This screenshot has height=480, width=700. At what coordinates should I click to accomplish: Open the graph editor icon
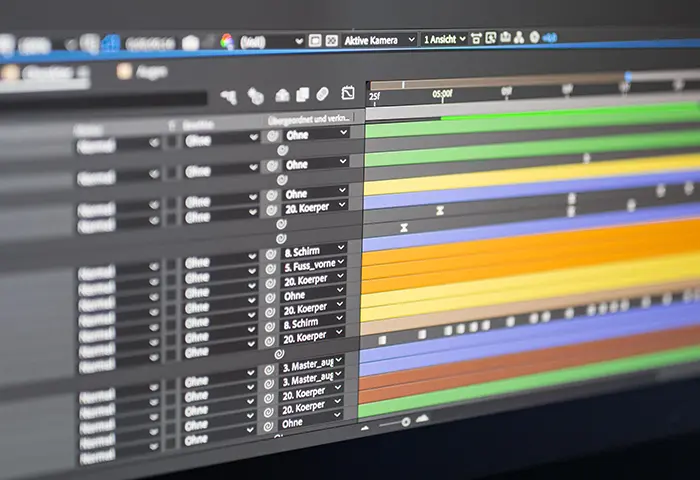tap(348, 92)
